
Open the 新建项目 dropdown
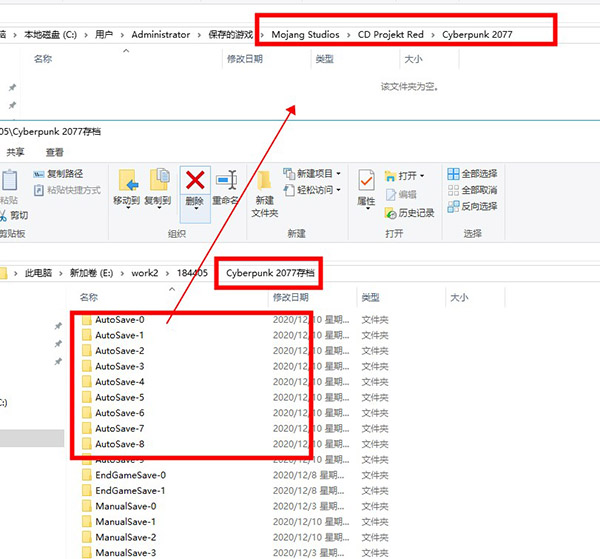coord(339,174)
